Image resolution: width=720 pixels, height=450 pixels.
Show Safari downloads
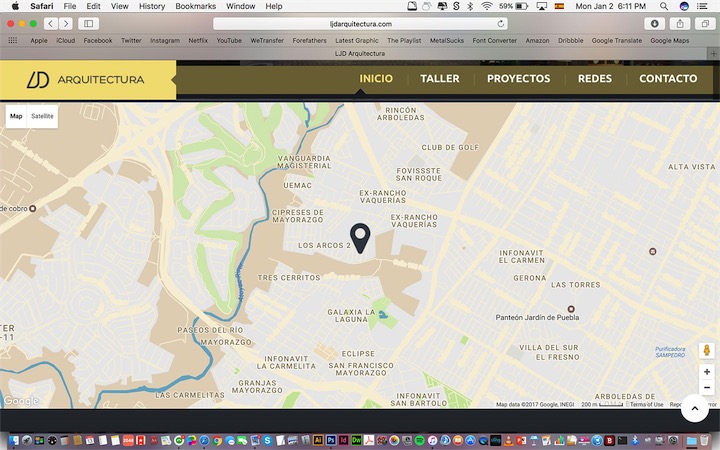click(x=655, y=23)
